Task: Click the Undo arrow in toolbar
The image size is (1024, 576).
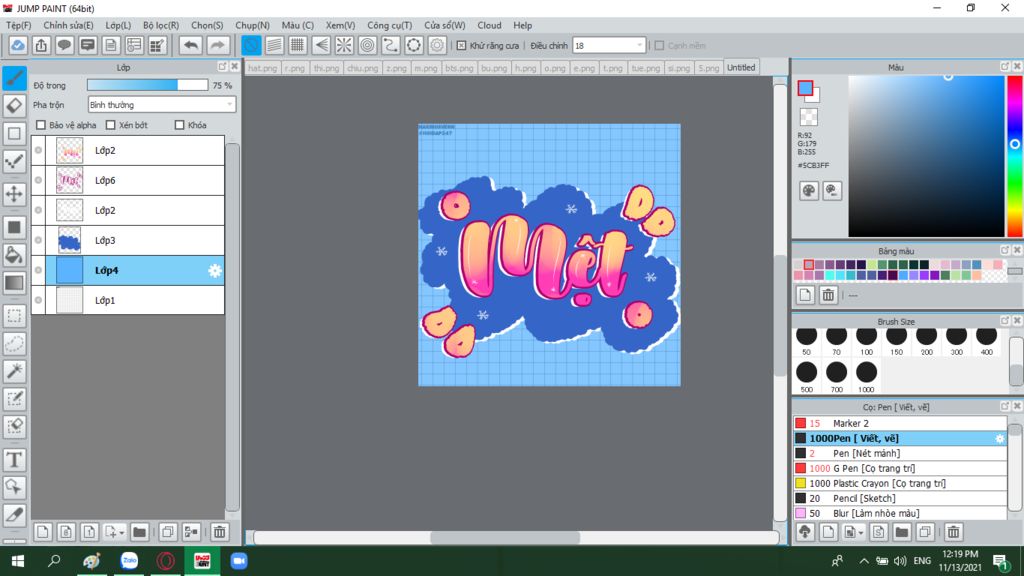Action: tap(191, 45)
